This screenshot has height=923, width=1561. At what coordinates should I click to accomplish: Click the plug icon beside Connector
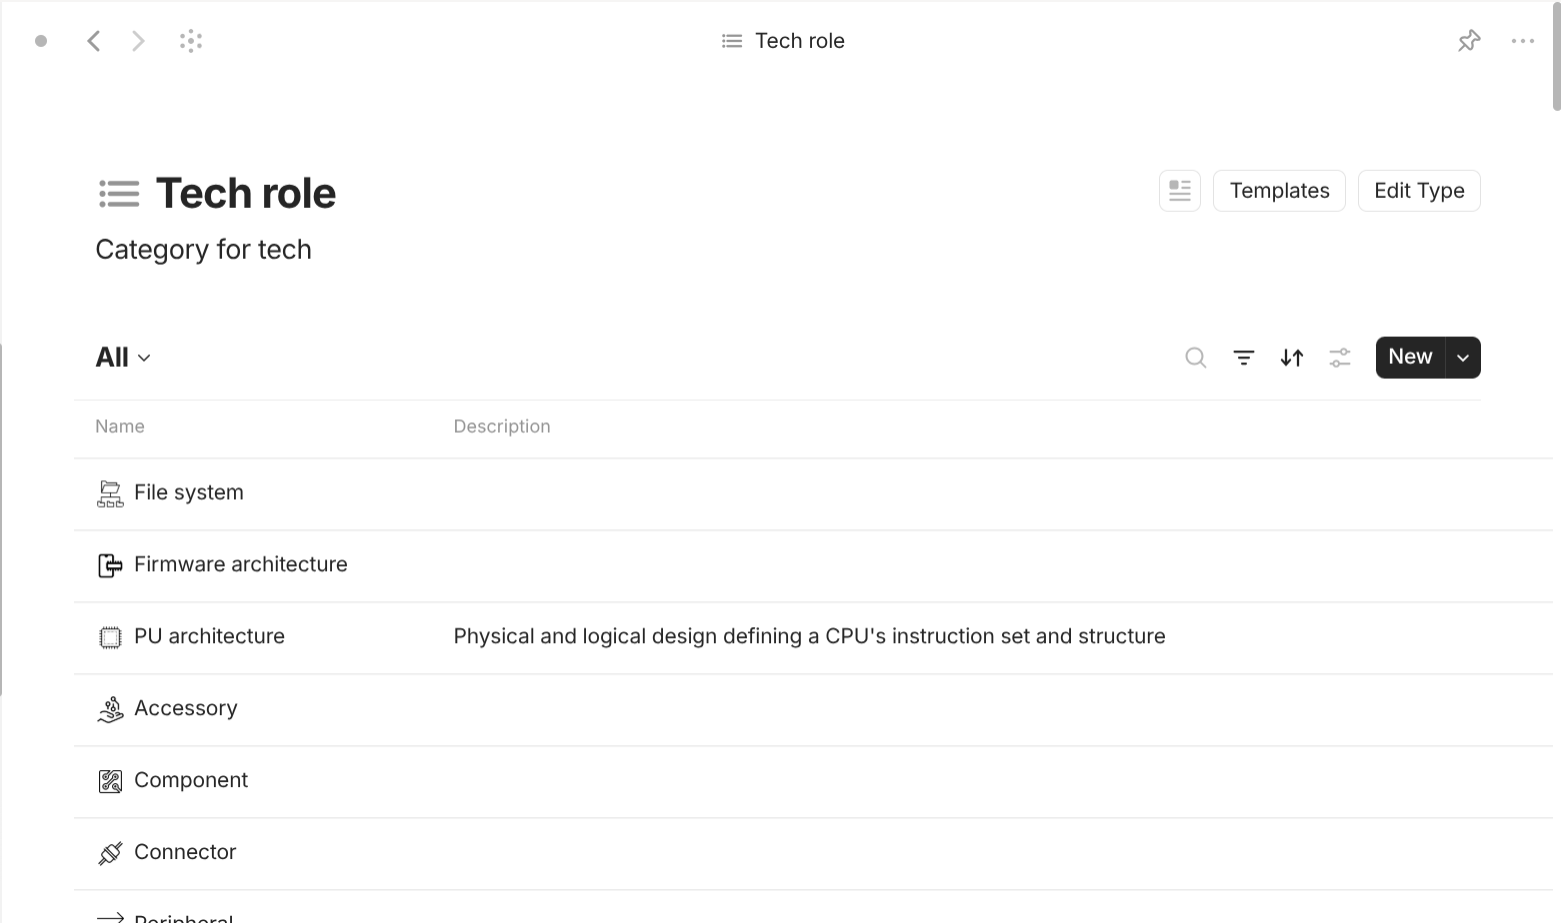110,851
